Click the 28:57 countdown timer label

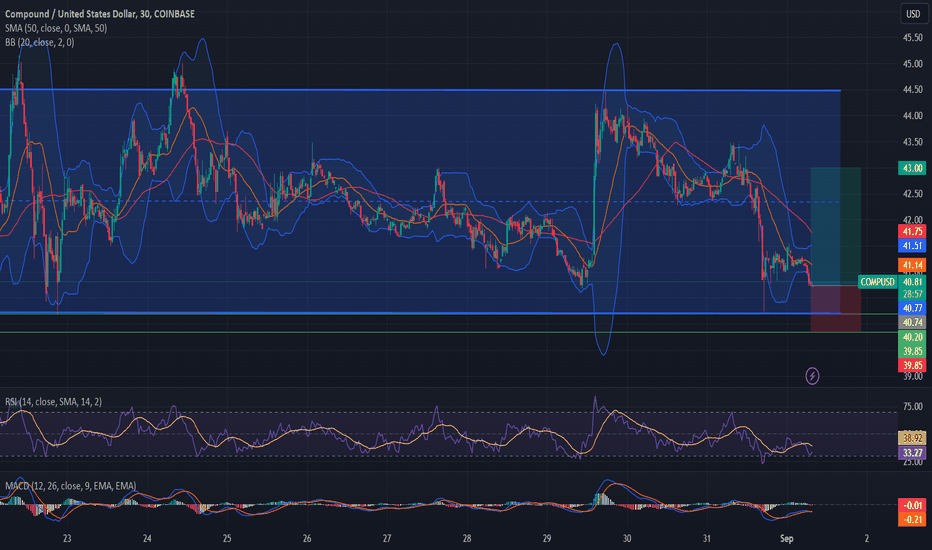(912, 294)
